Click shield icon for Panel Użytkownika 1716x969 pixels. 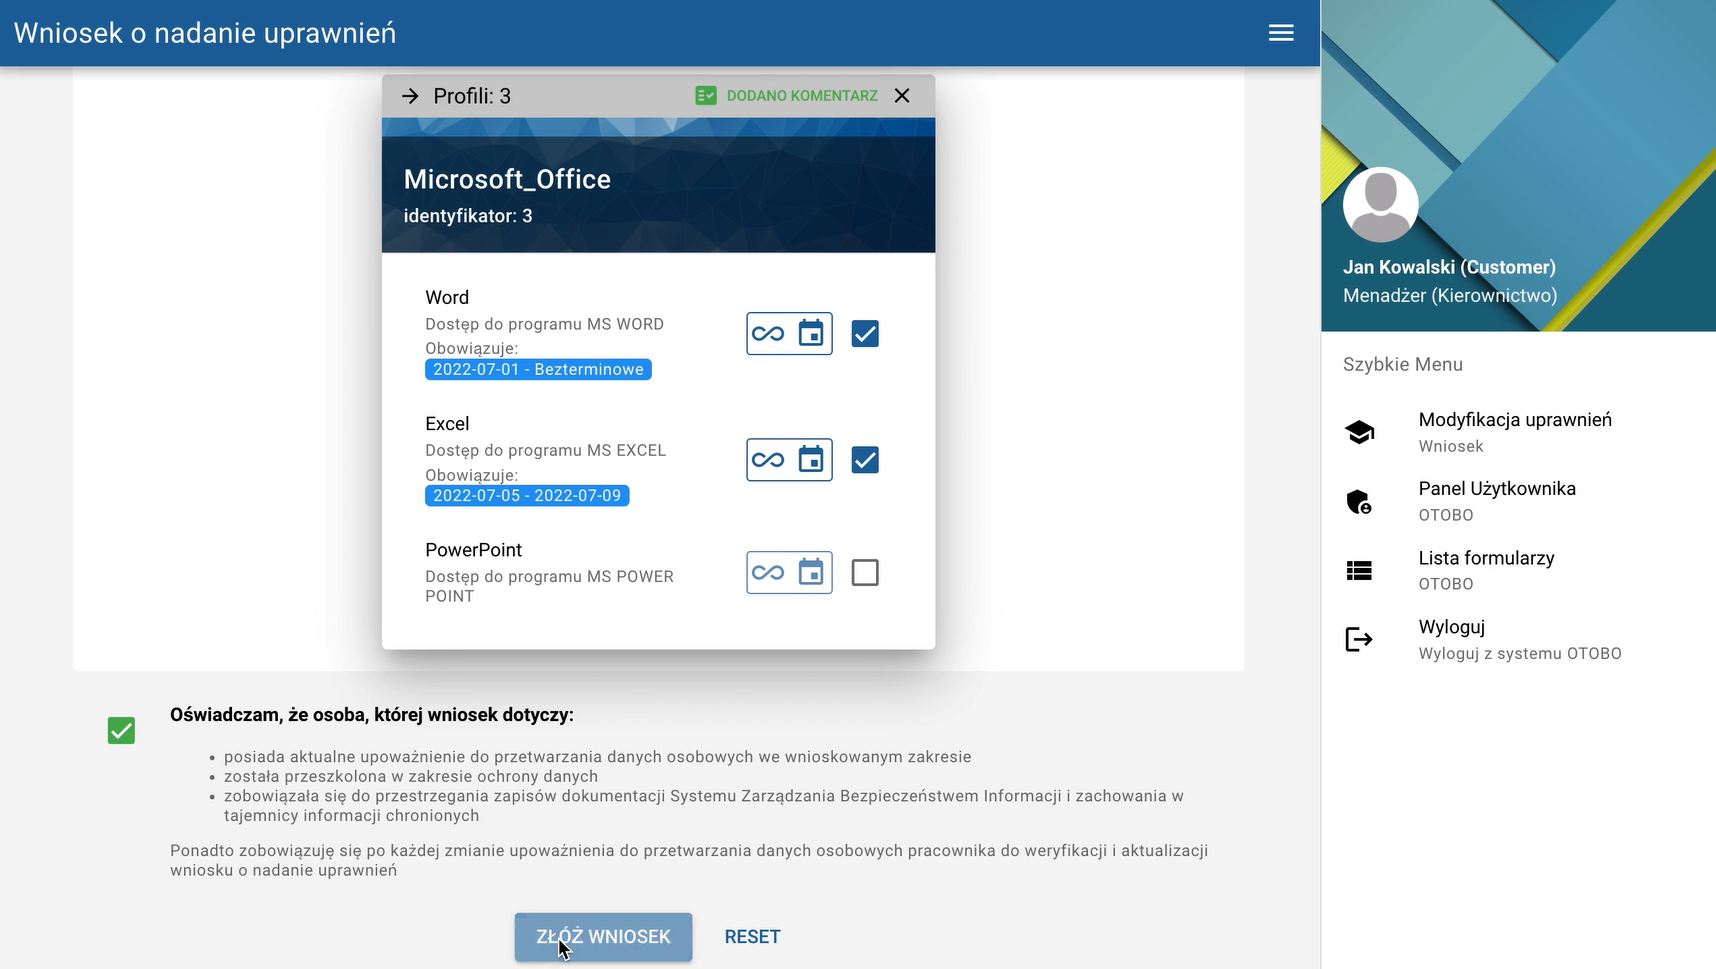tap(1359, 501)
